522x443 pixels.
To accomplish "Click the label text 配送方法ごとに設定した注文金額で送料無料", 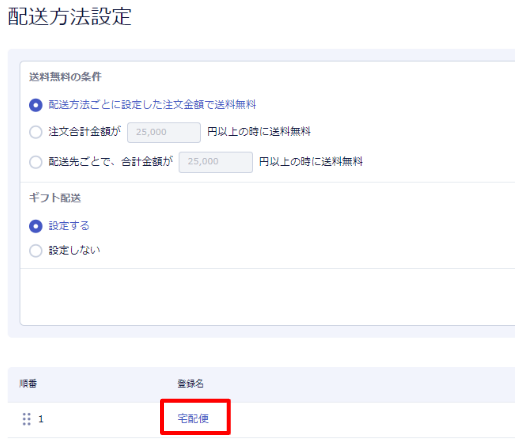I will pos(152,105).
